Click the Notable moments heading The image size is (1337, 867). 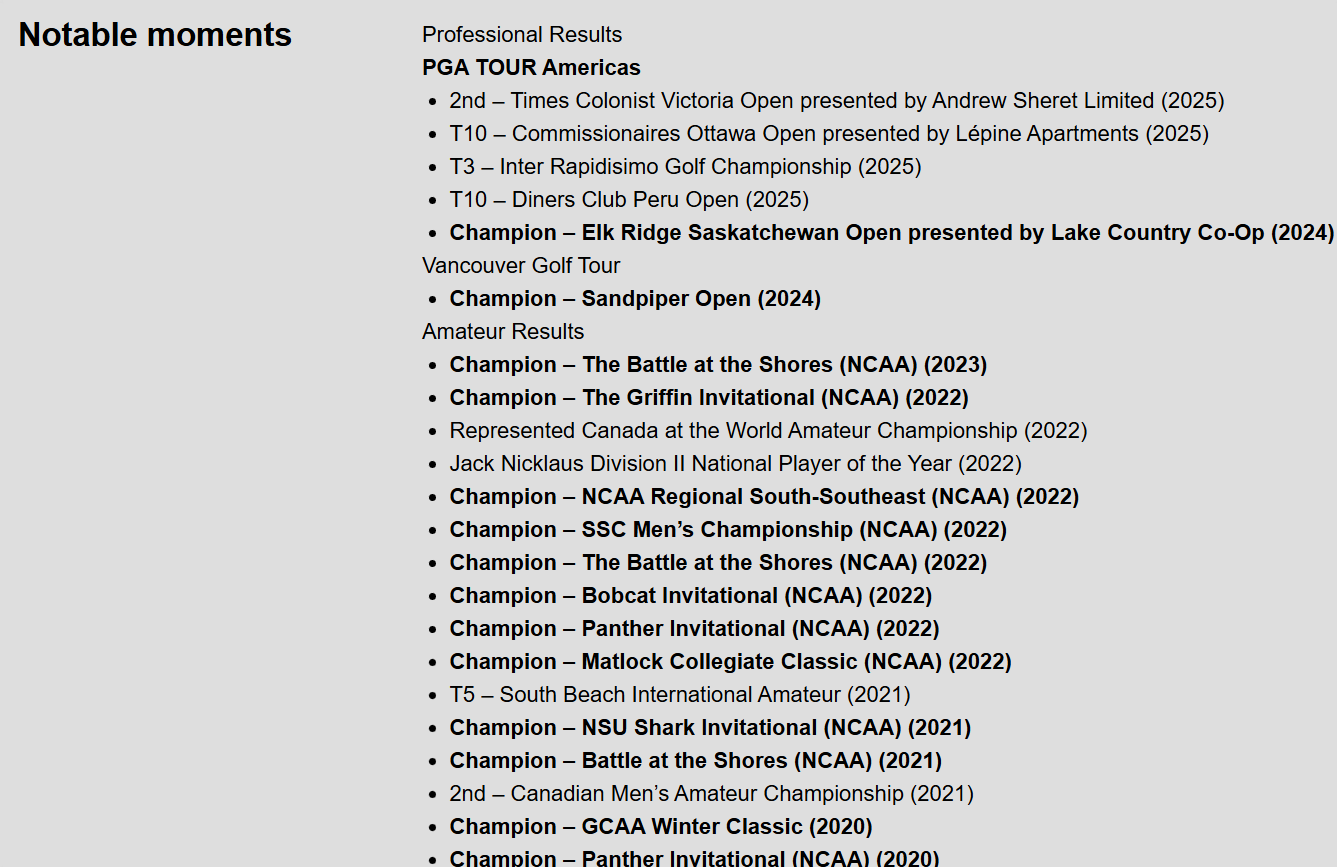[155, 35]
